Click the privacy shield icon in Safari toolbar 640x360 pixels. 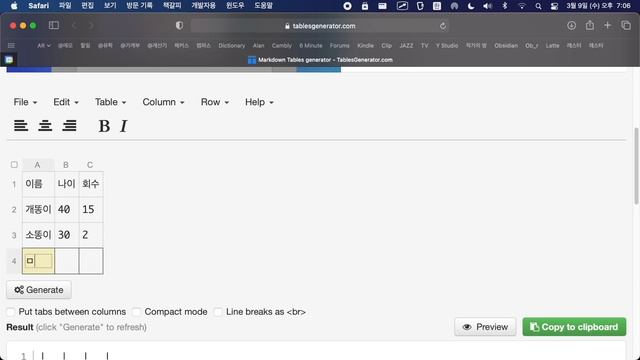pos(179,25)
